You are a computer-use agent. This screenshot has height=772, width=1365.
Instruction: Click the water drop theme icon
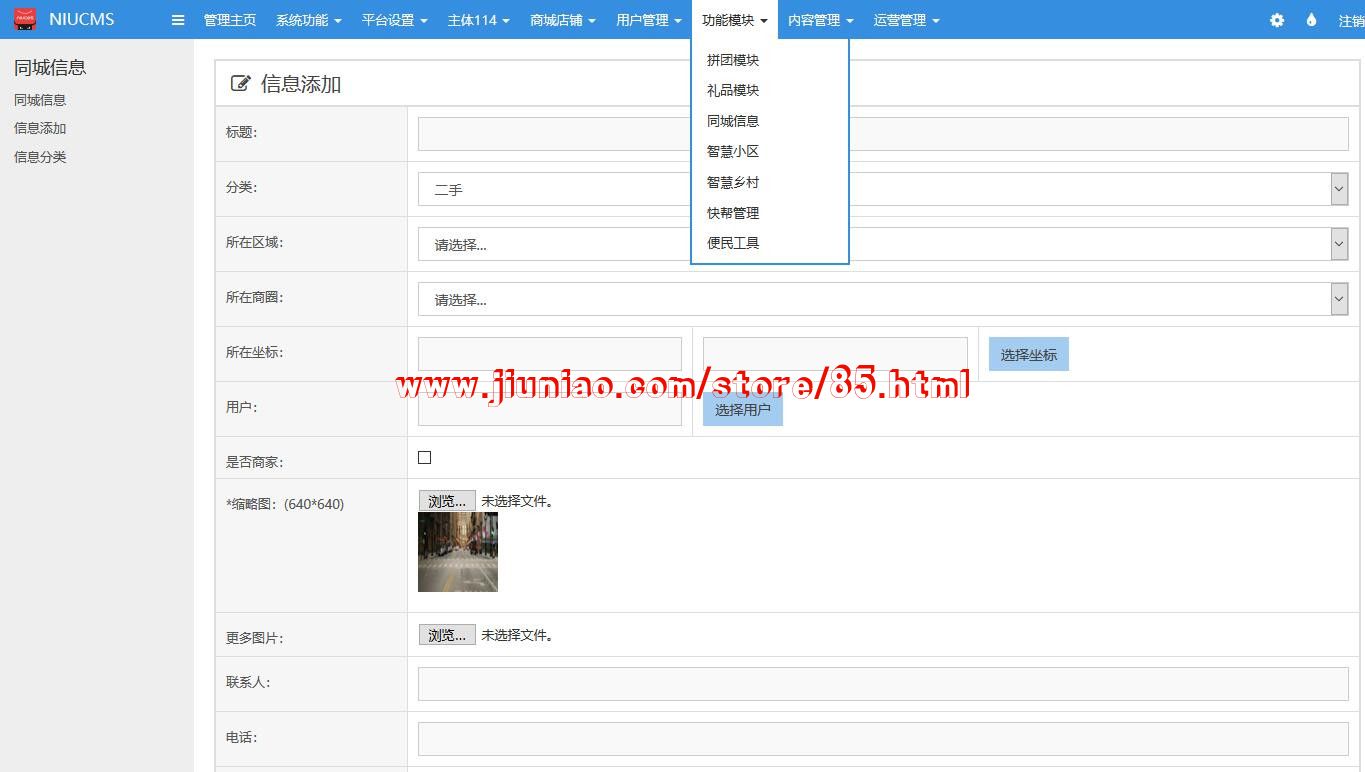click(1311, 20)
